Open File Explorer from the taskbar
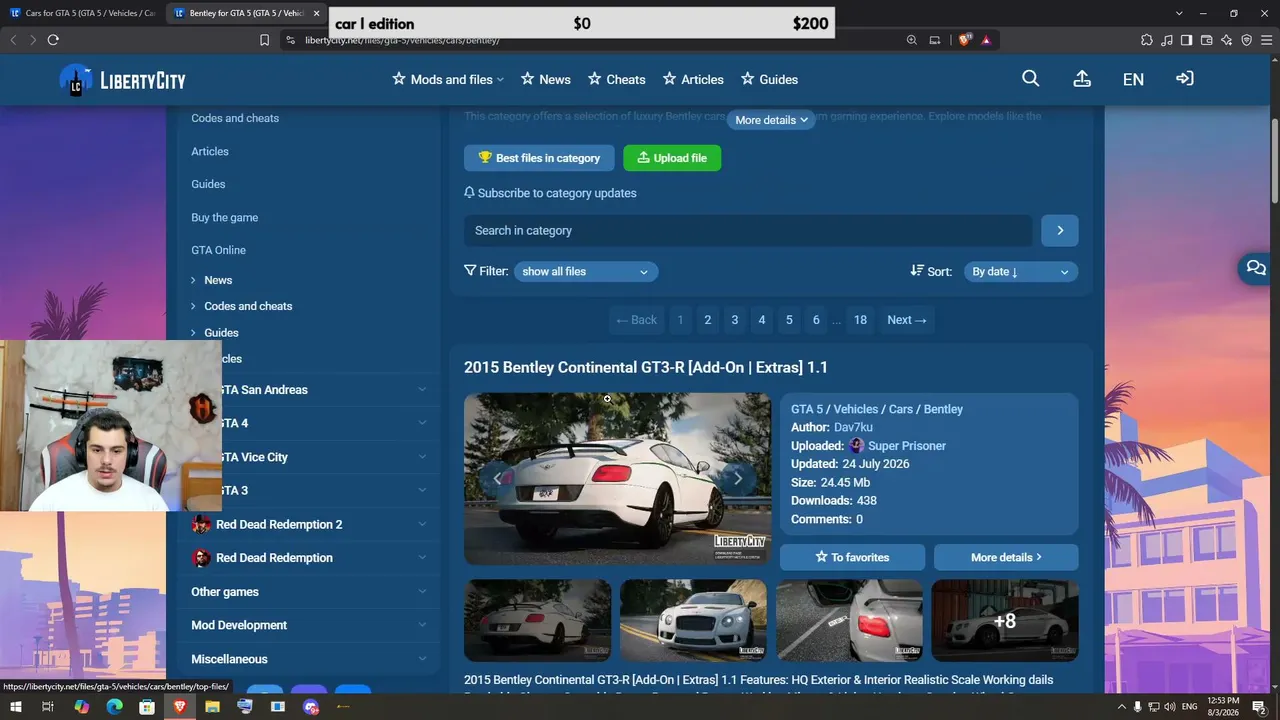Screen dimensions: 1280x720 pyautogui.click(x=212, y=707)
